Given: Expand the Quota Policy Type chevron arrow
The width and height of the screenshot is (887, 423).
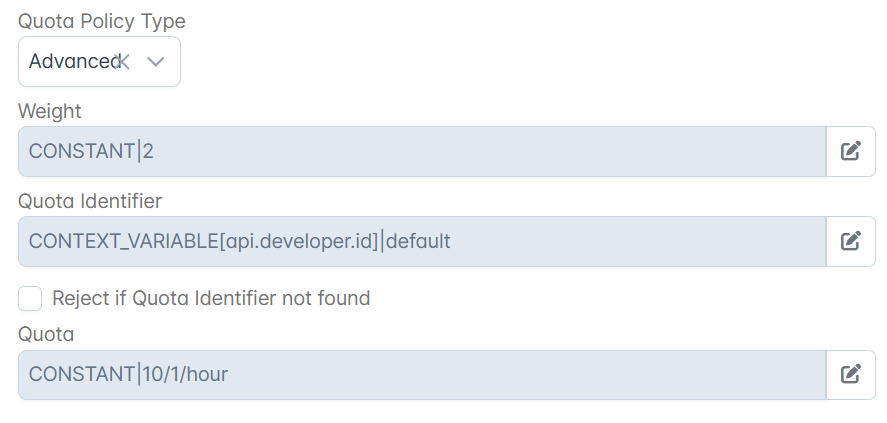Looking at the screenshot, I should [156, 61].
